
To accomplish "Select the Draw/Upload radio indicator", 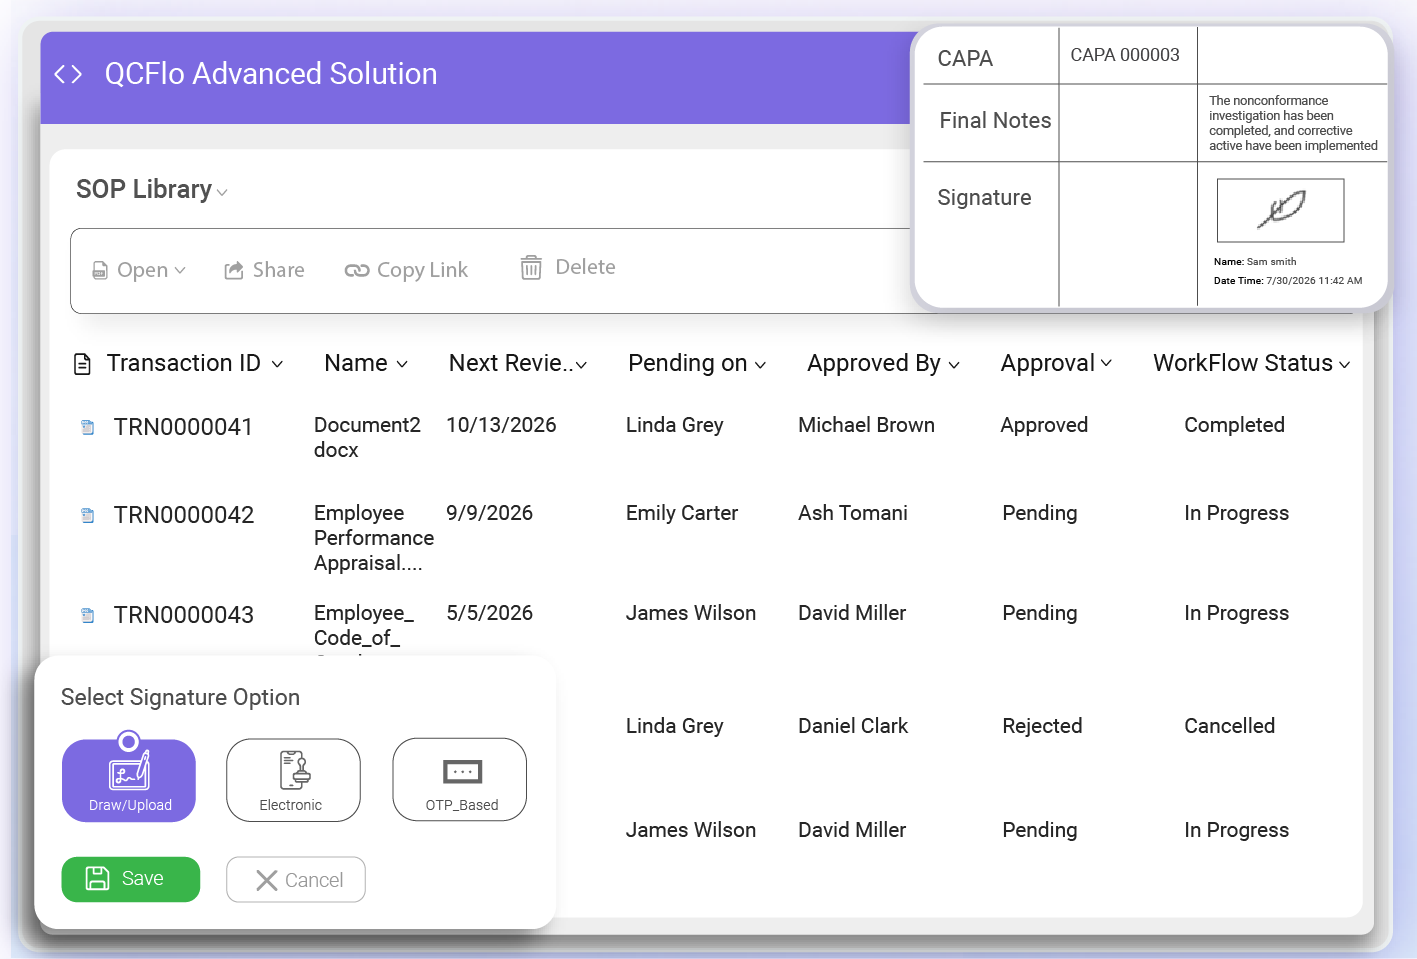I will [128, 742].
